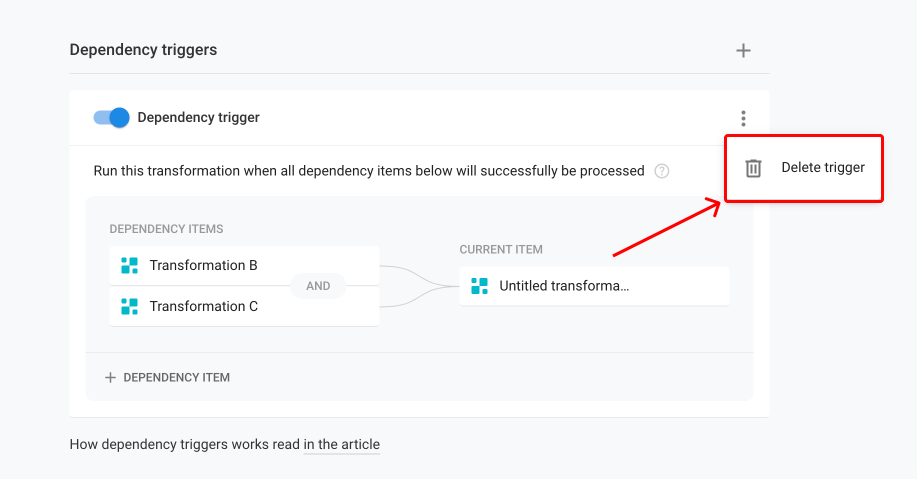This screenshot has height=479, width=917.
Task: Click the AND operator badge
Action: [x=318, y=286]
